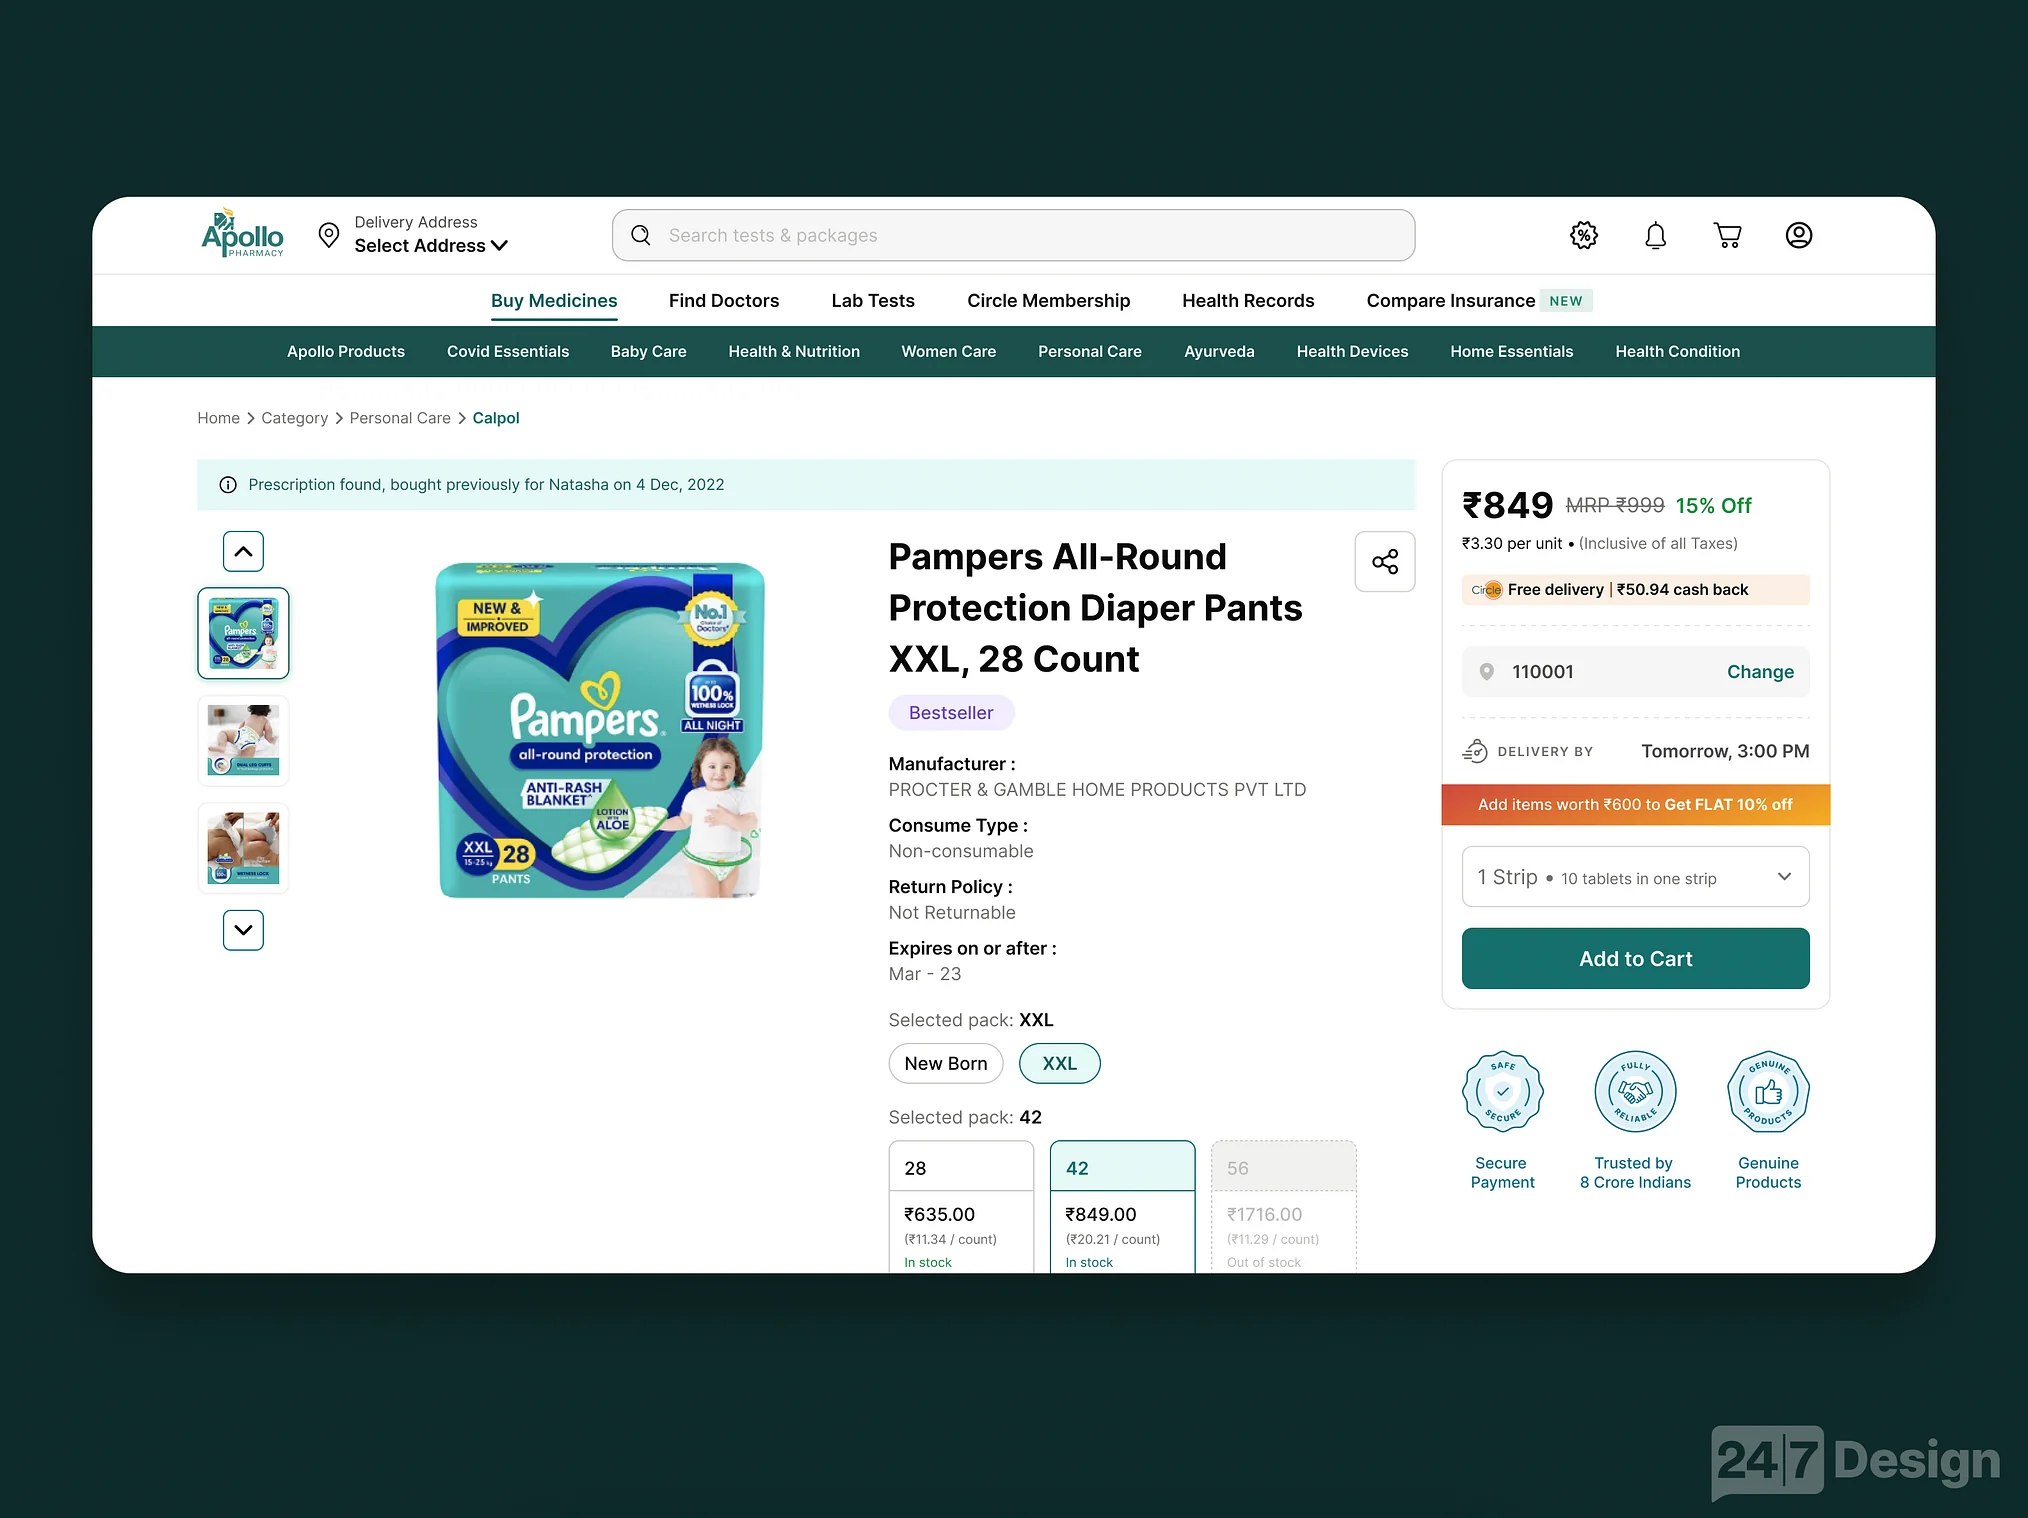Choose the 56 count pack option
This screenshot has width=2028, height=1518.
pos(1284,1207)
